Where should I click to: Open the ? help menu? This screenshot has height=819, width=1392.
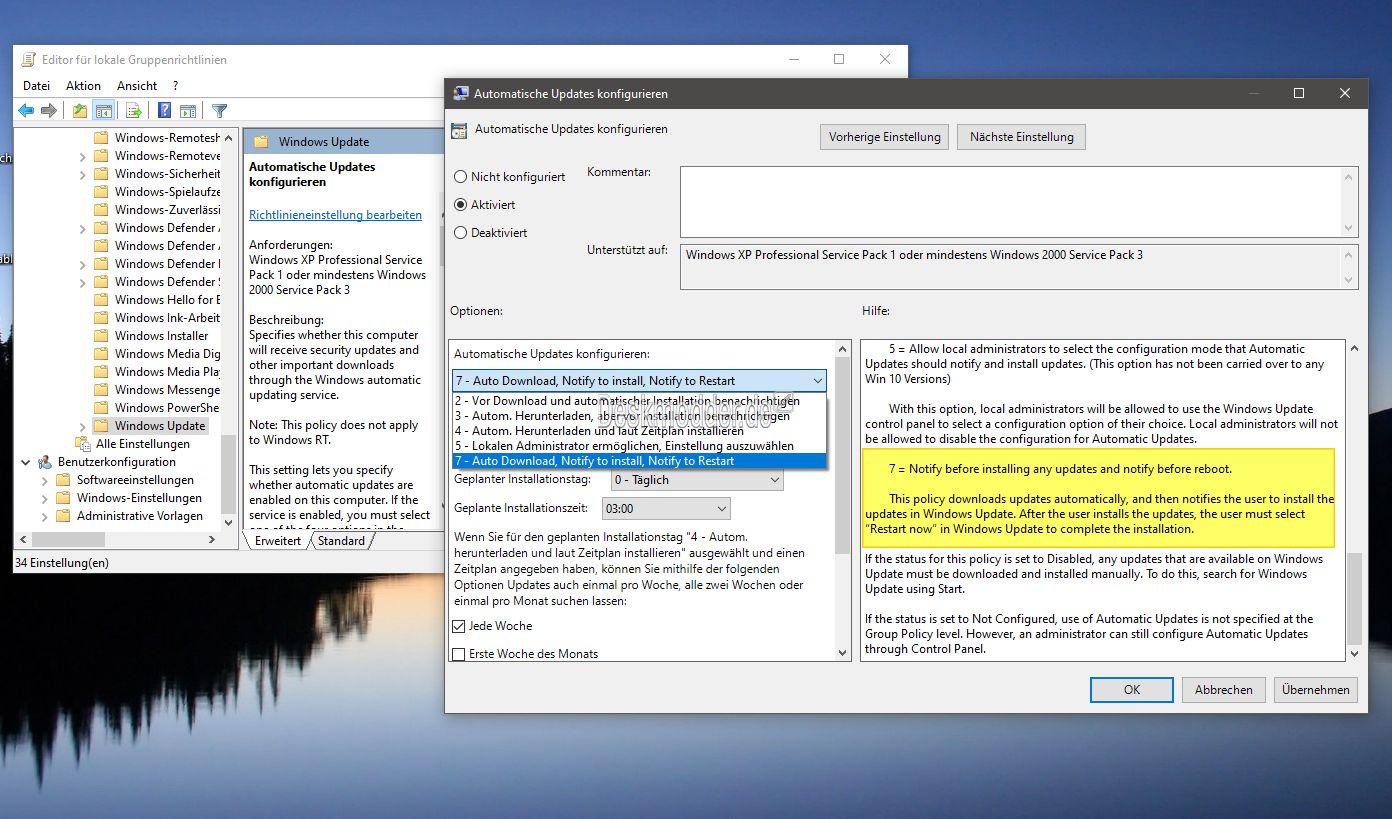click(x=175, y=86)
